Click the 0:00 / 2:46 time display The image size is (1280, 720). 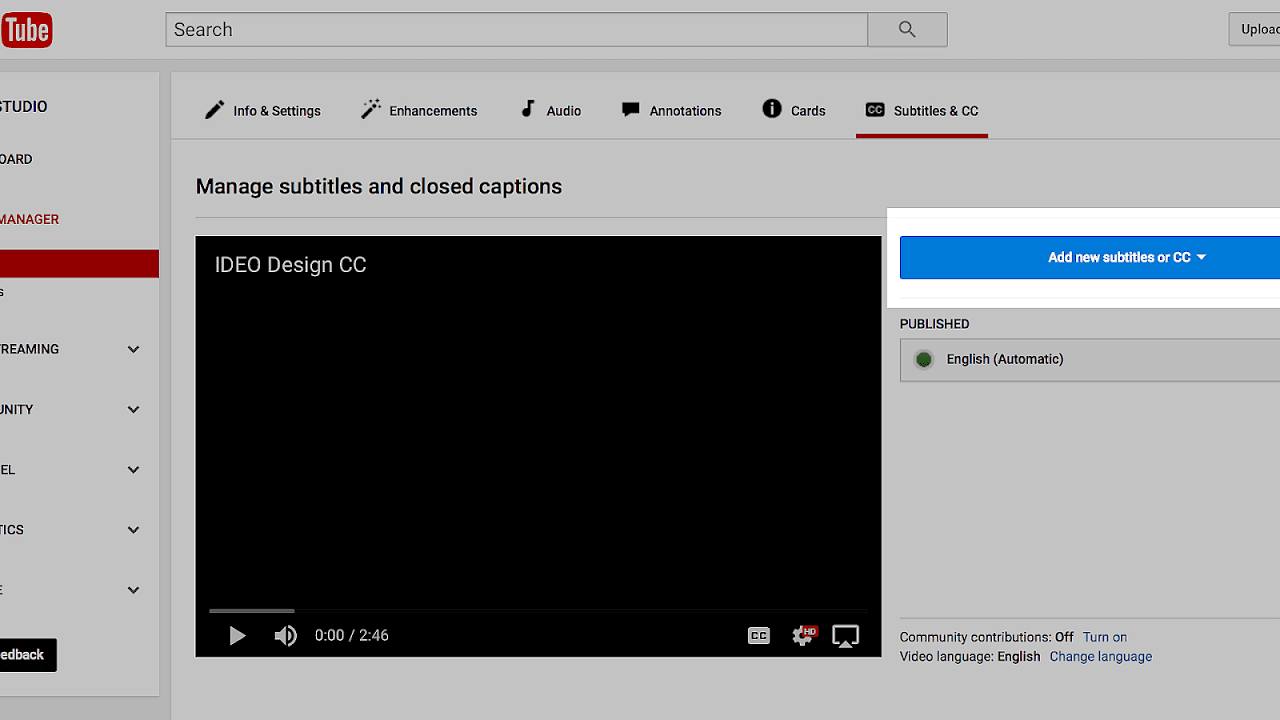pyautogui.click(x=352, y=635)
